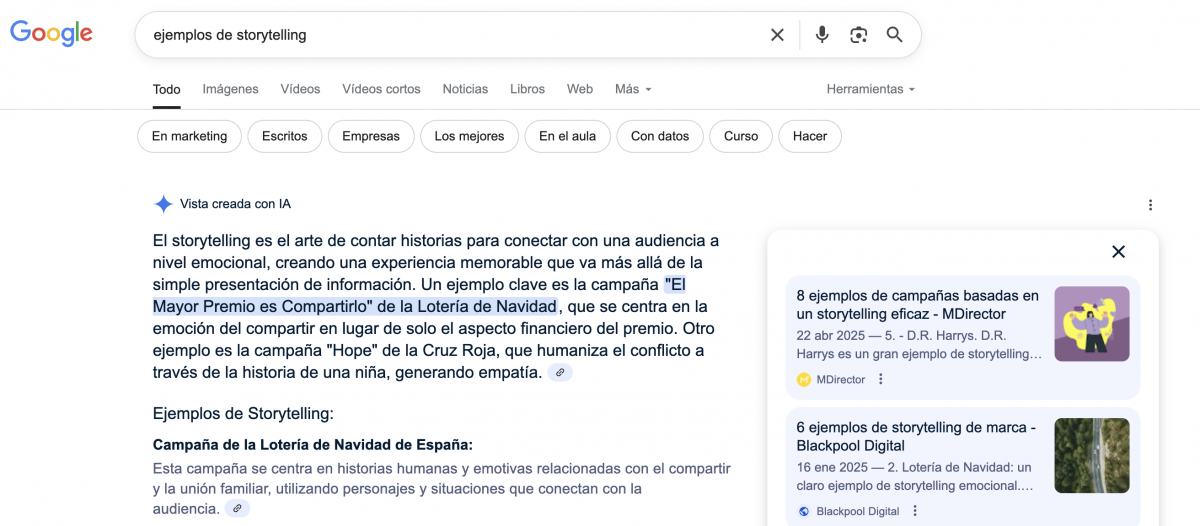Apply the 'Curso' filter chip
Viewport: 1200px width, 526px height.
point(741,136)
